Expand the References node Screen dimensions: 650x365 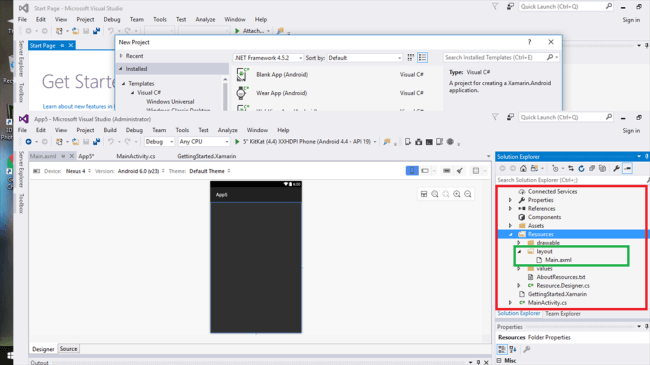510,209
